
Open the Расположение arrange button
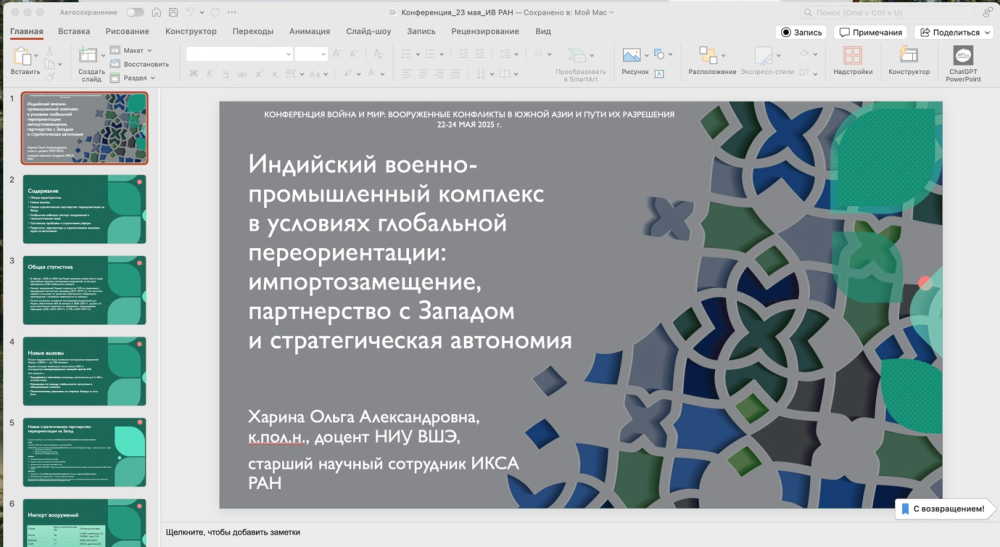[x=712, y=61]
